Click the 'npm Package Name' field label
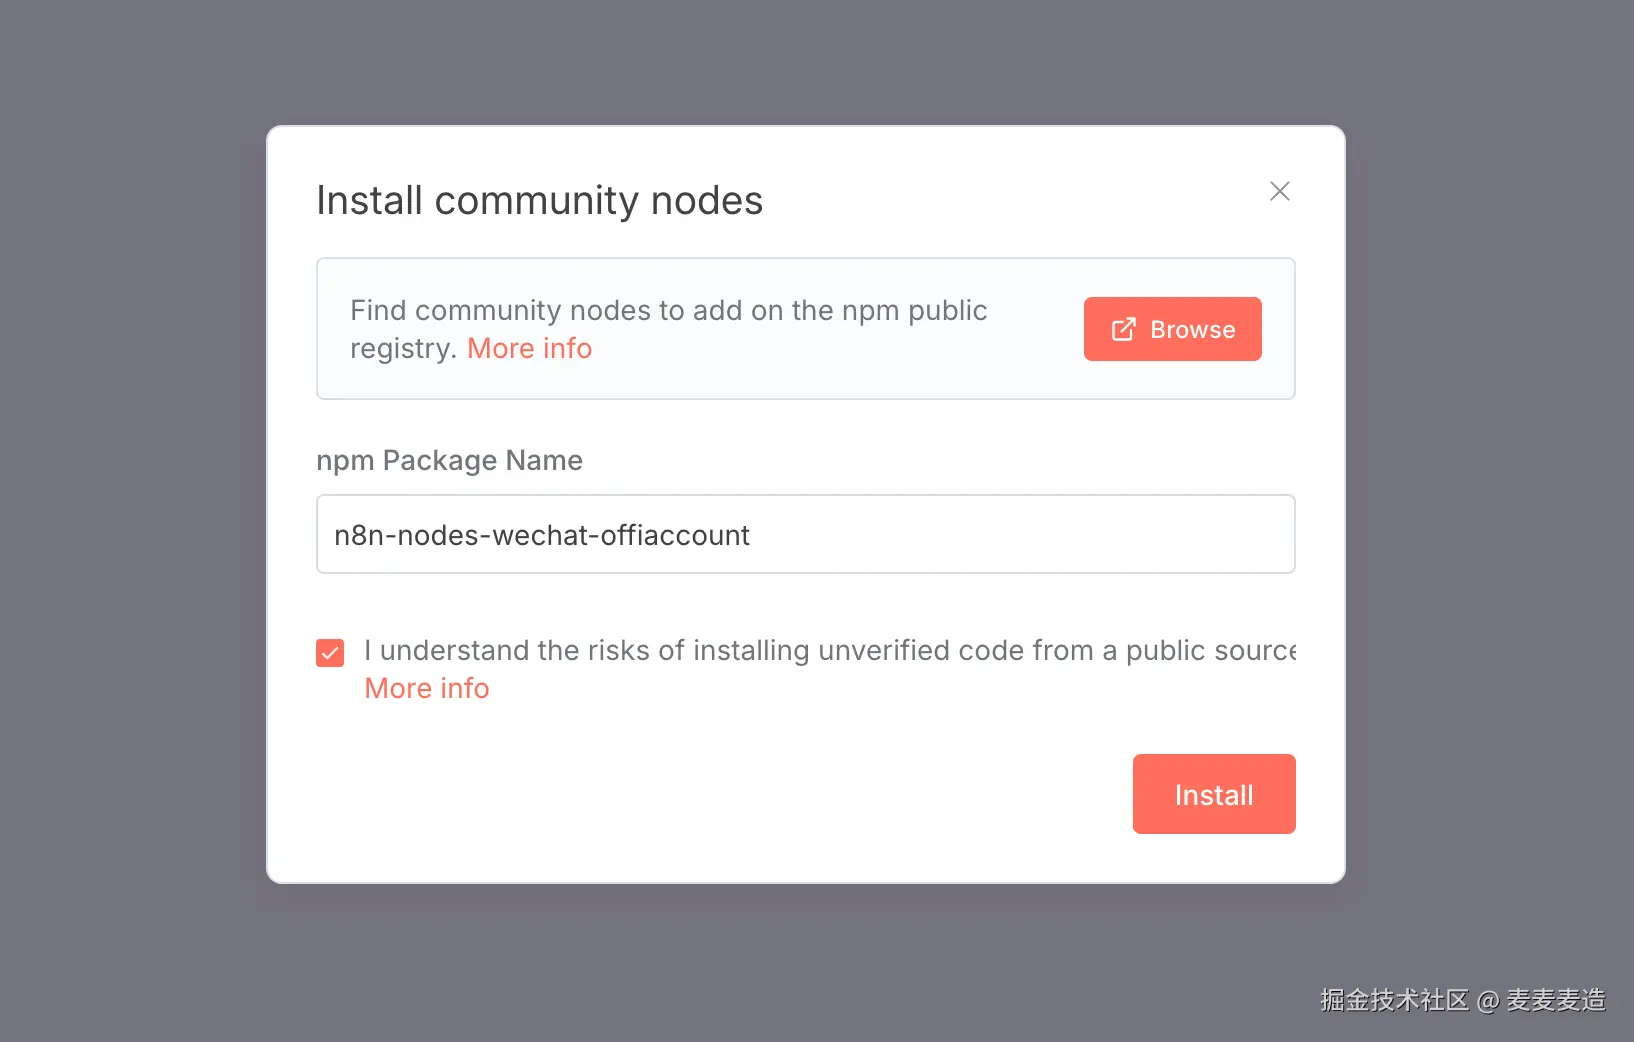This screenshot has width=1634, height=1042. point(449,460)
